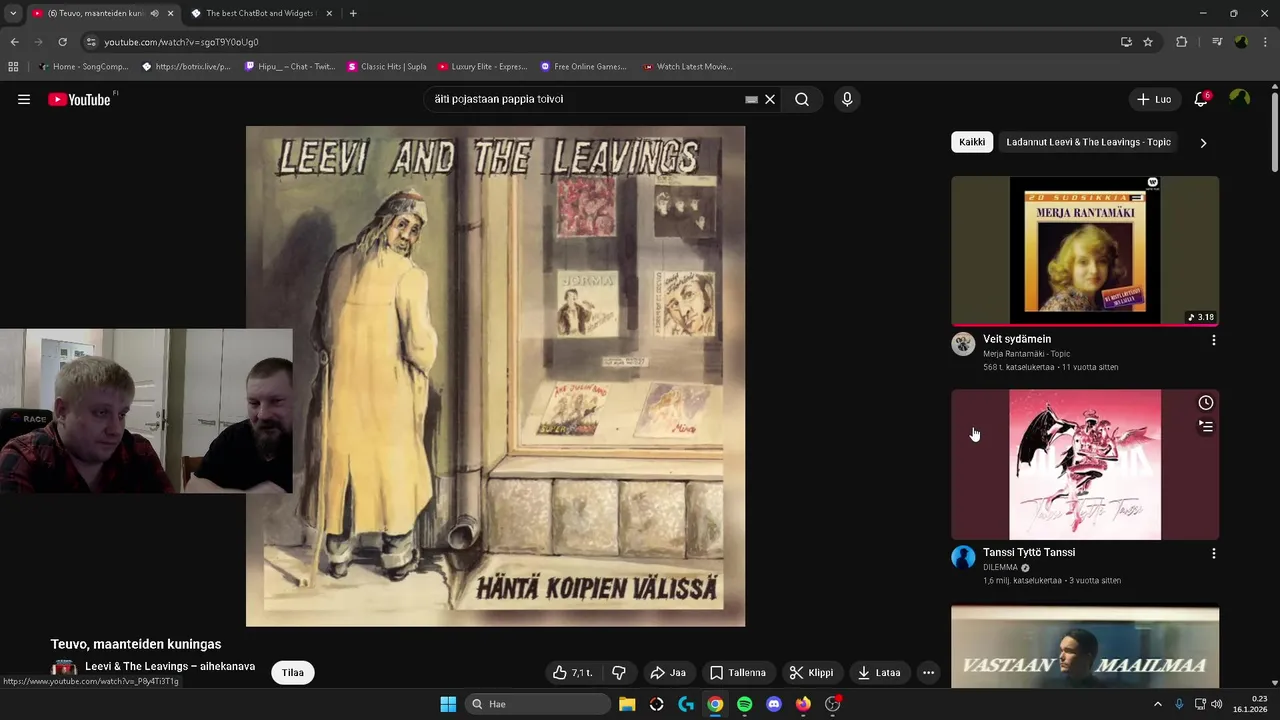Add Tanssi Tyttö Tanssi to Watch later
This screenshot has height=720, width=1280.
pos(1206,402)
